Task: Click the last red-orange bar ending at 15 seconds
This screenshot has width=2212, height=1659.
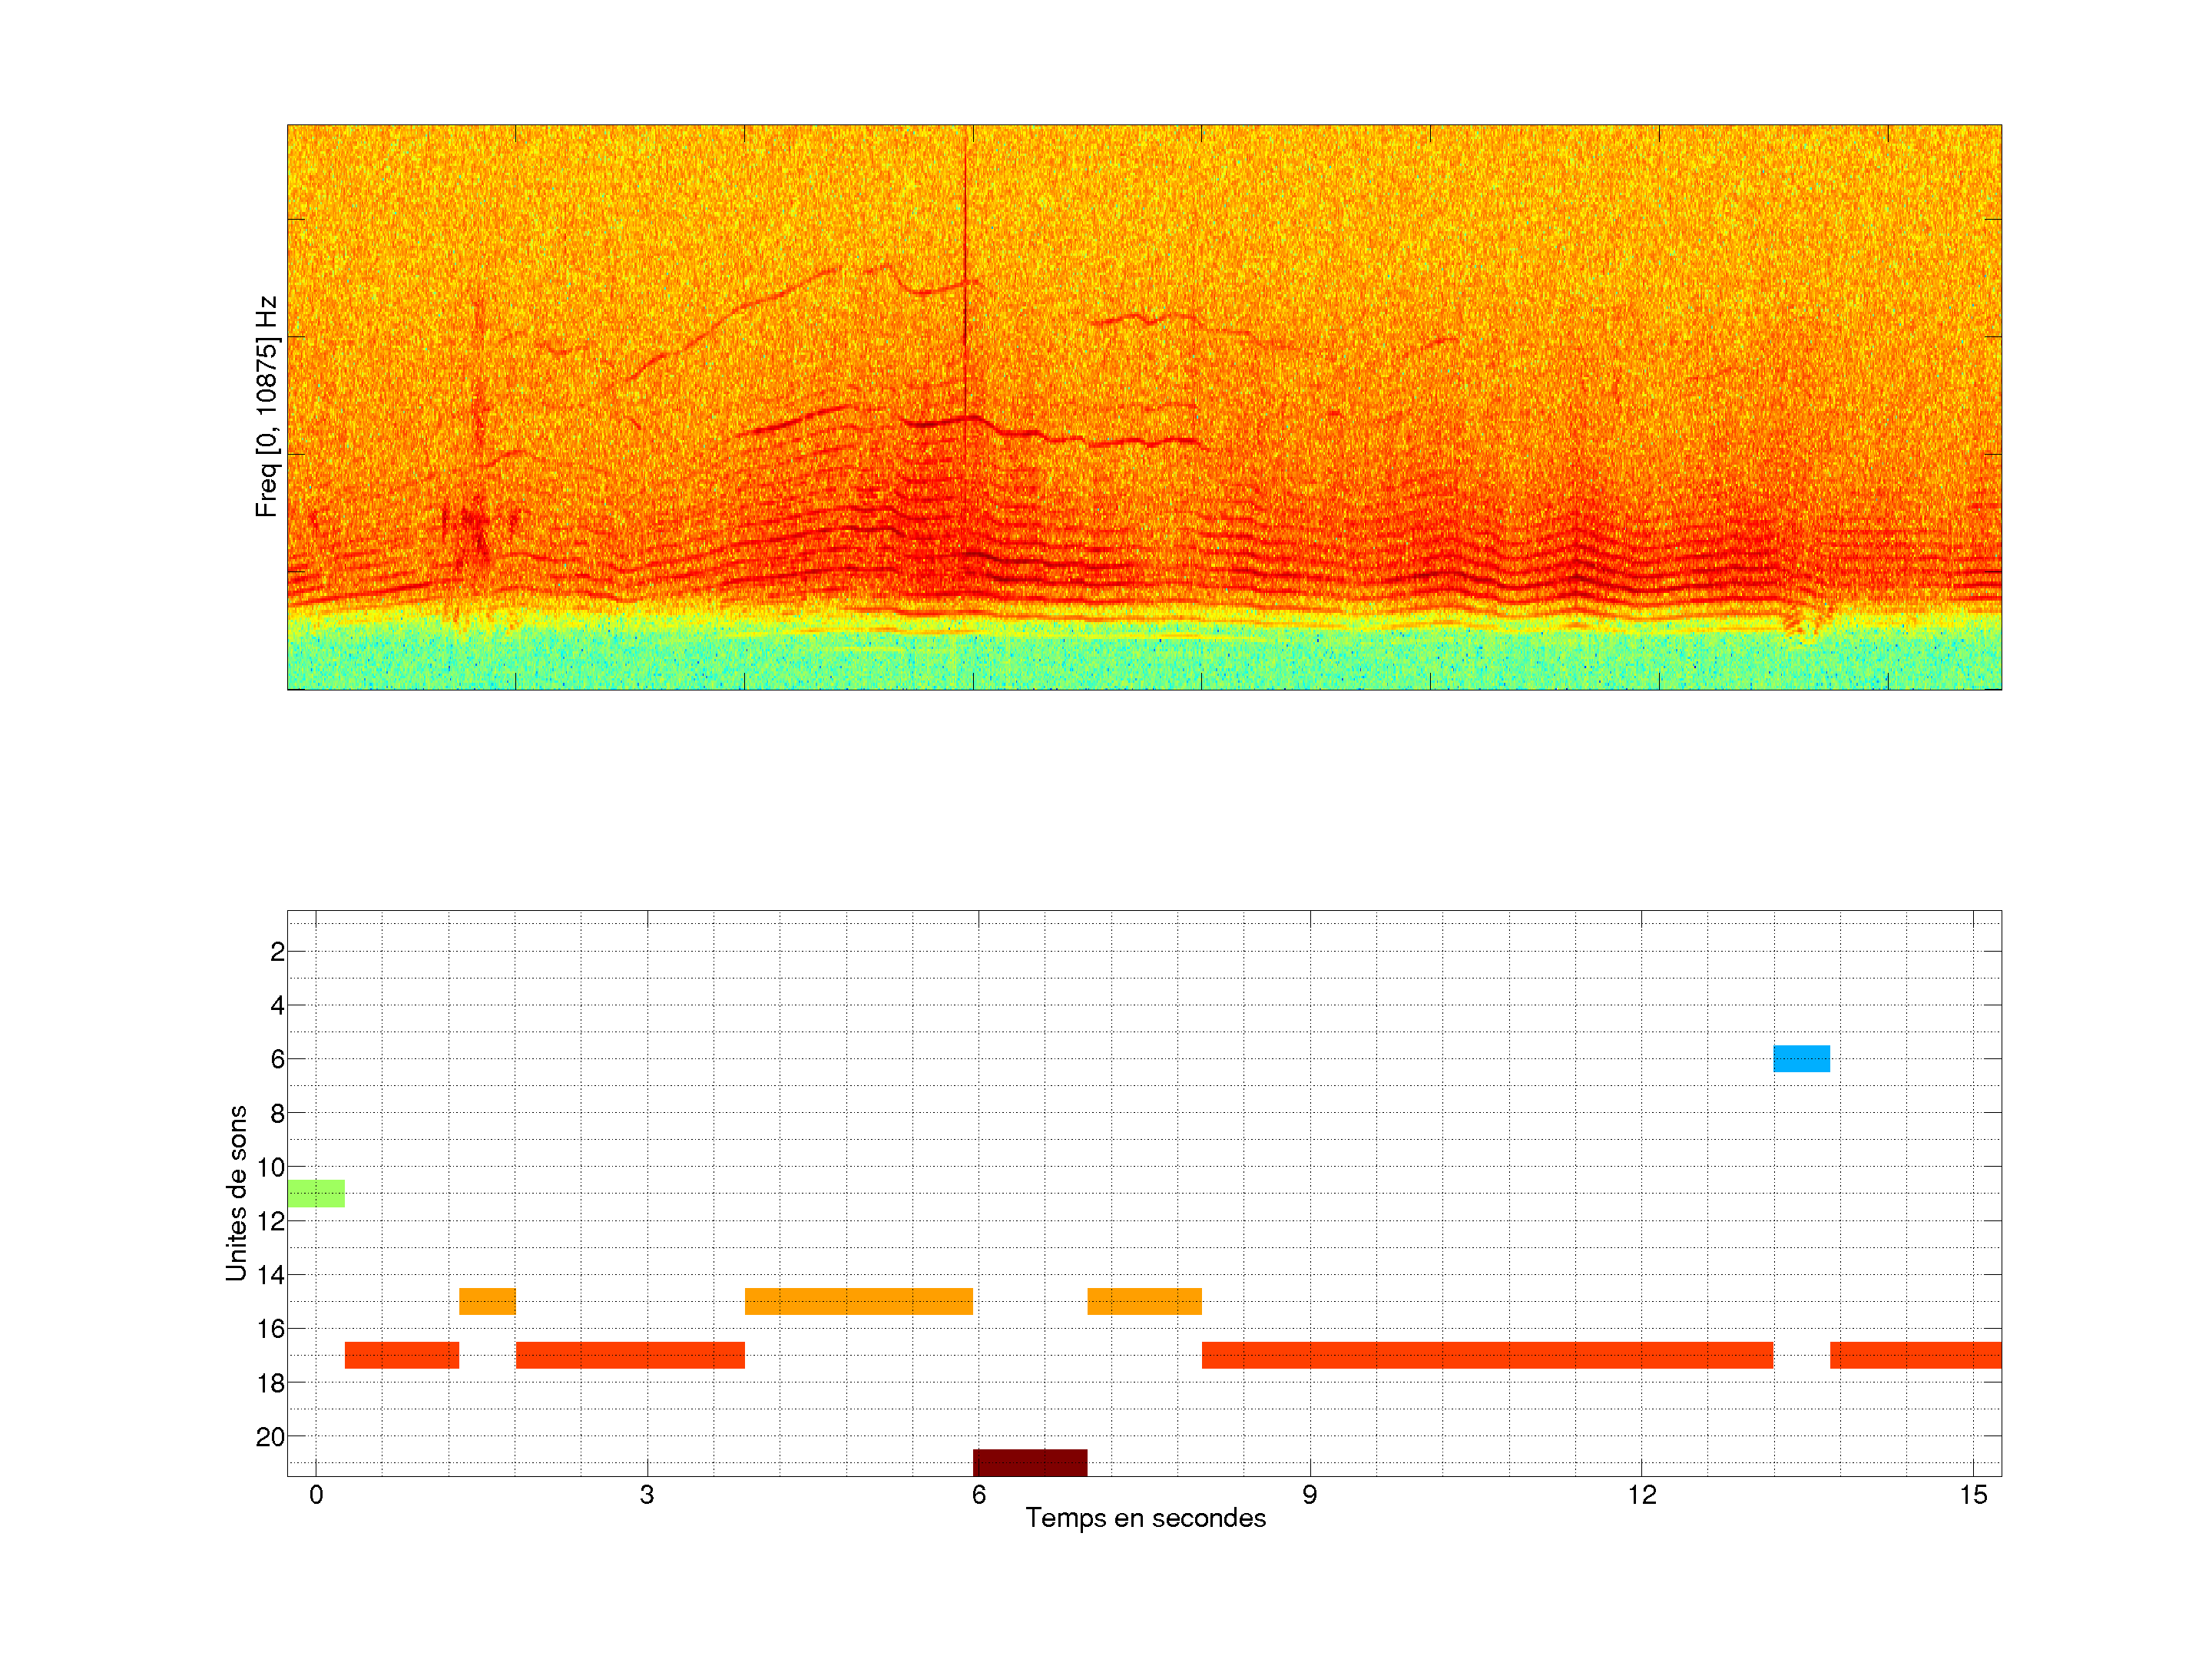Action: click(x=1915, y=1355)
